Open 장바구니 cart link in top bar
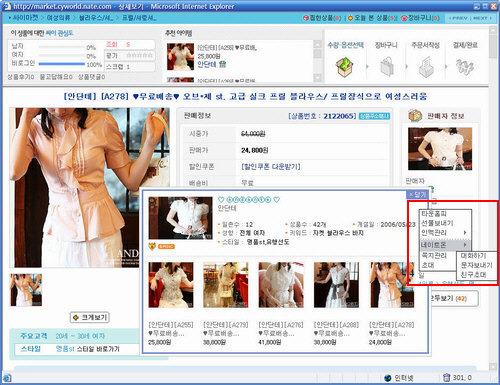Image resolution: width=500 pixels, height=385 pixels. click(420, 18)
